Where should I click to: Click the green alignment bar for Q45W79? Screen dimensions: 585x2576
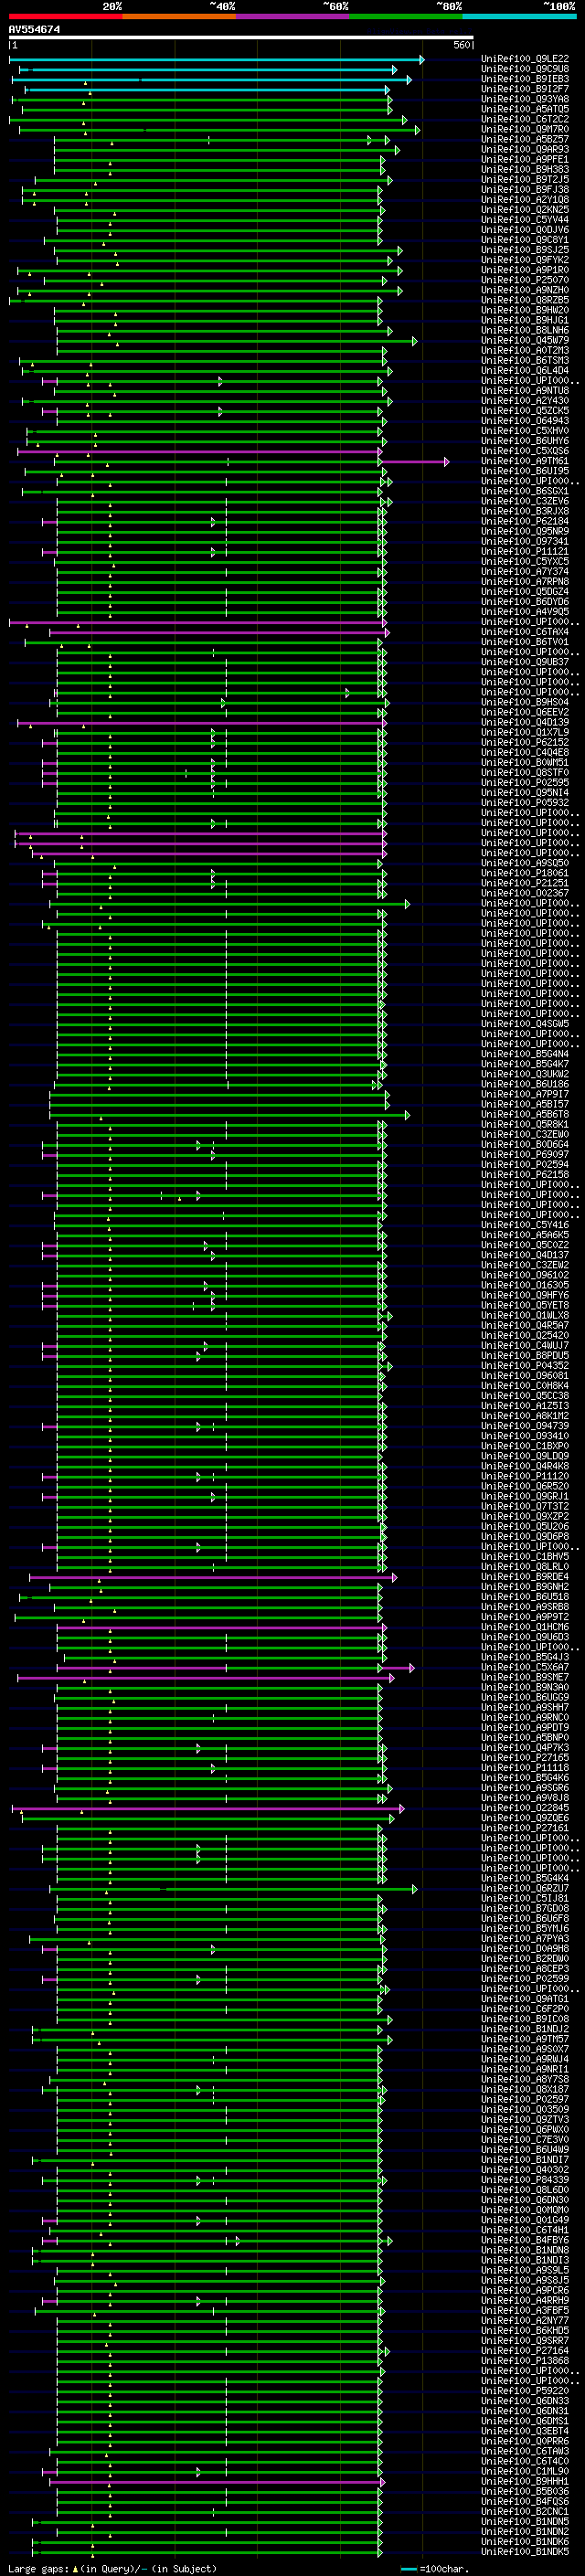[236, 341]
